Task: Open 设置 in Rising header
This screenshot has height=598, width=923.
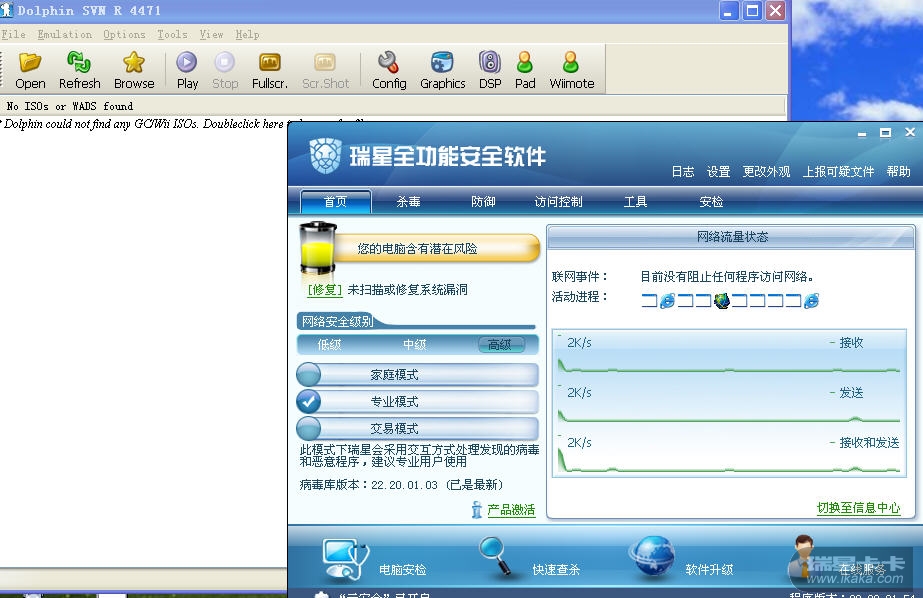Action: pyautogui.click(x=718, y=171)
